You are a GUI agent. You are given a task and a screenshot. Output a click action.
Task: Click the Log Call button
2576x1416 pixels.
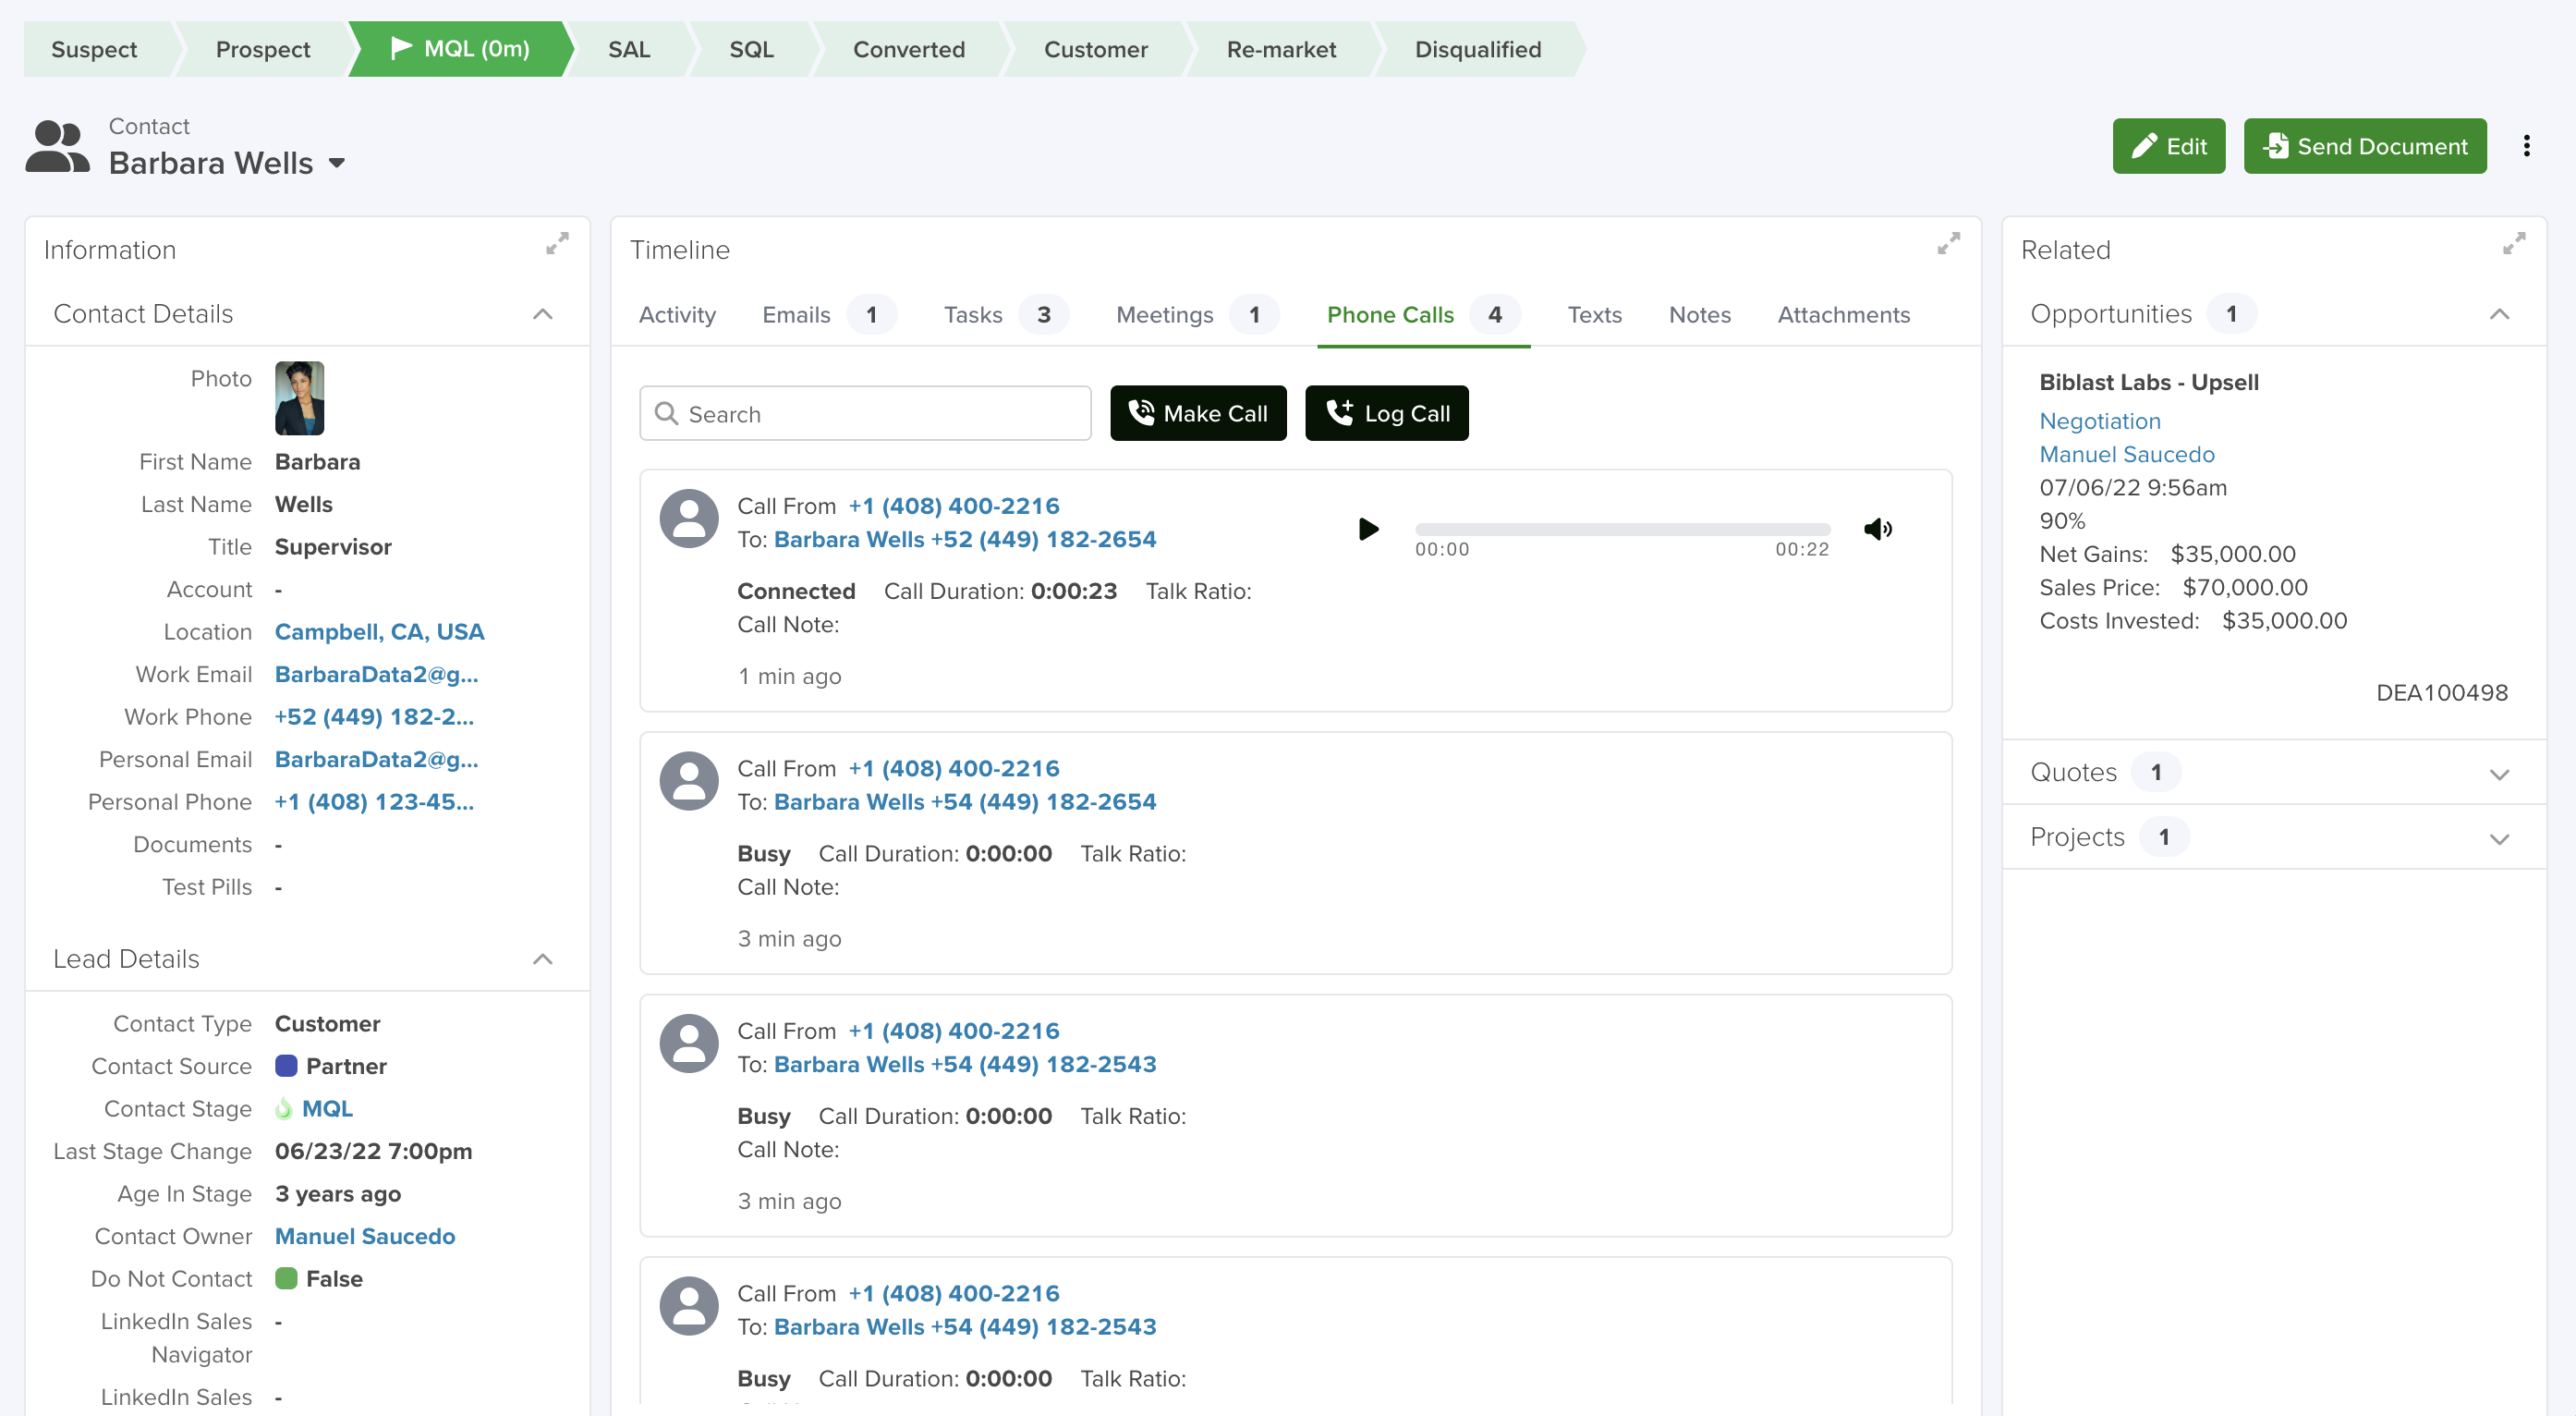1386,413
